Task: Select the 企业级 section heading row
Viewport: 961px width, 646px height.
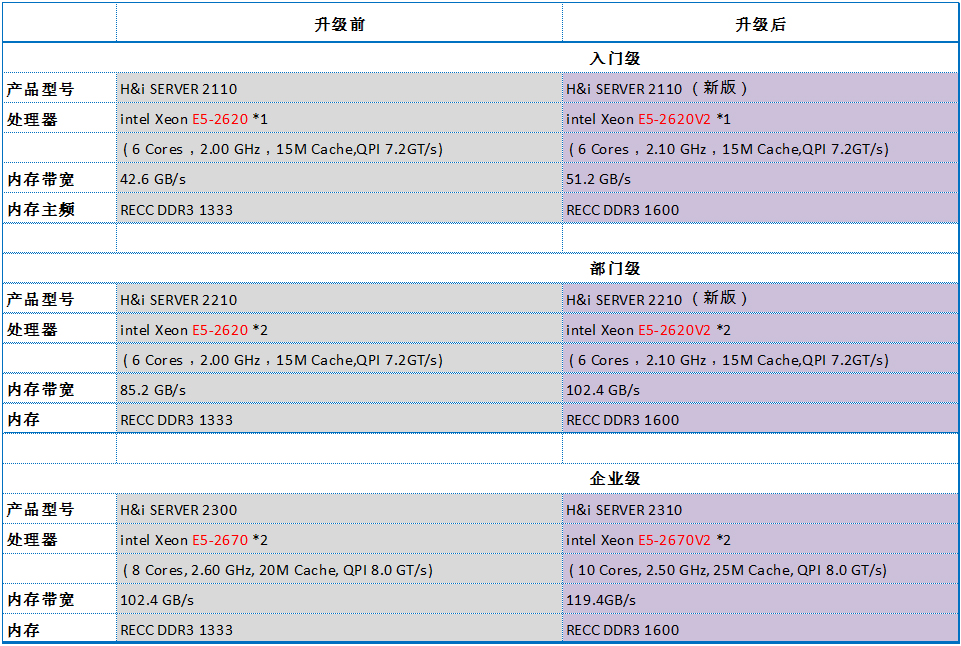Action: pos(615,479)
